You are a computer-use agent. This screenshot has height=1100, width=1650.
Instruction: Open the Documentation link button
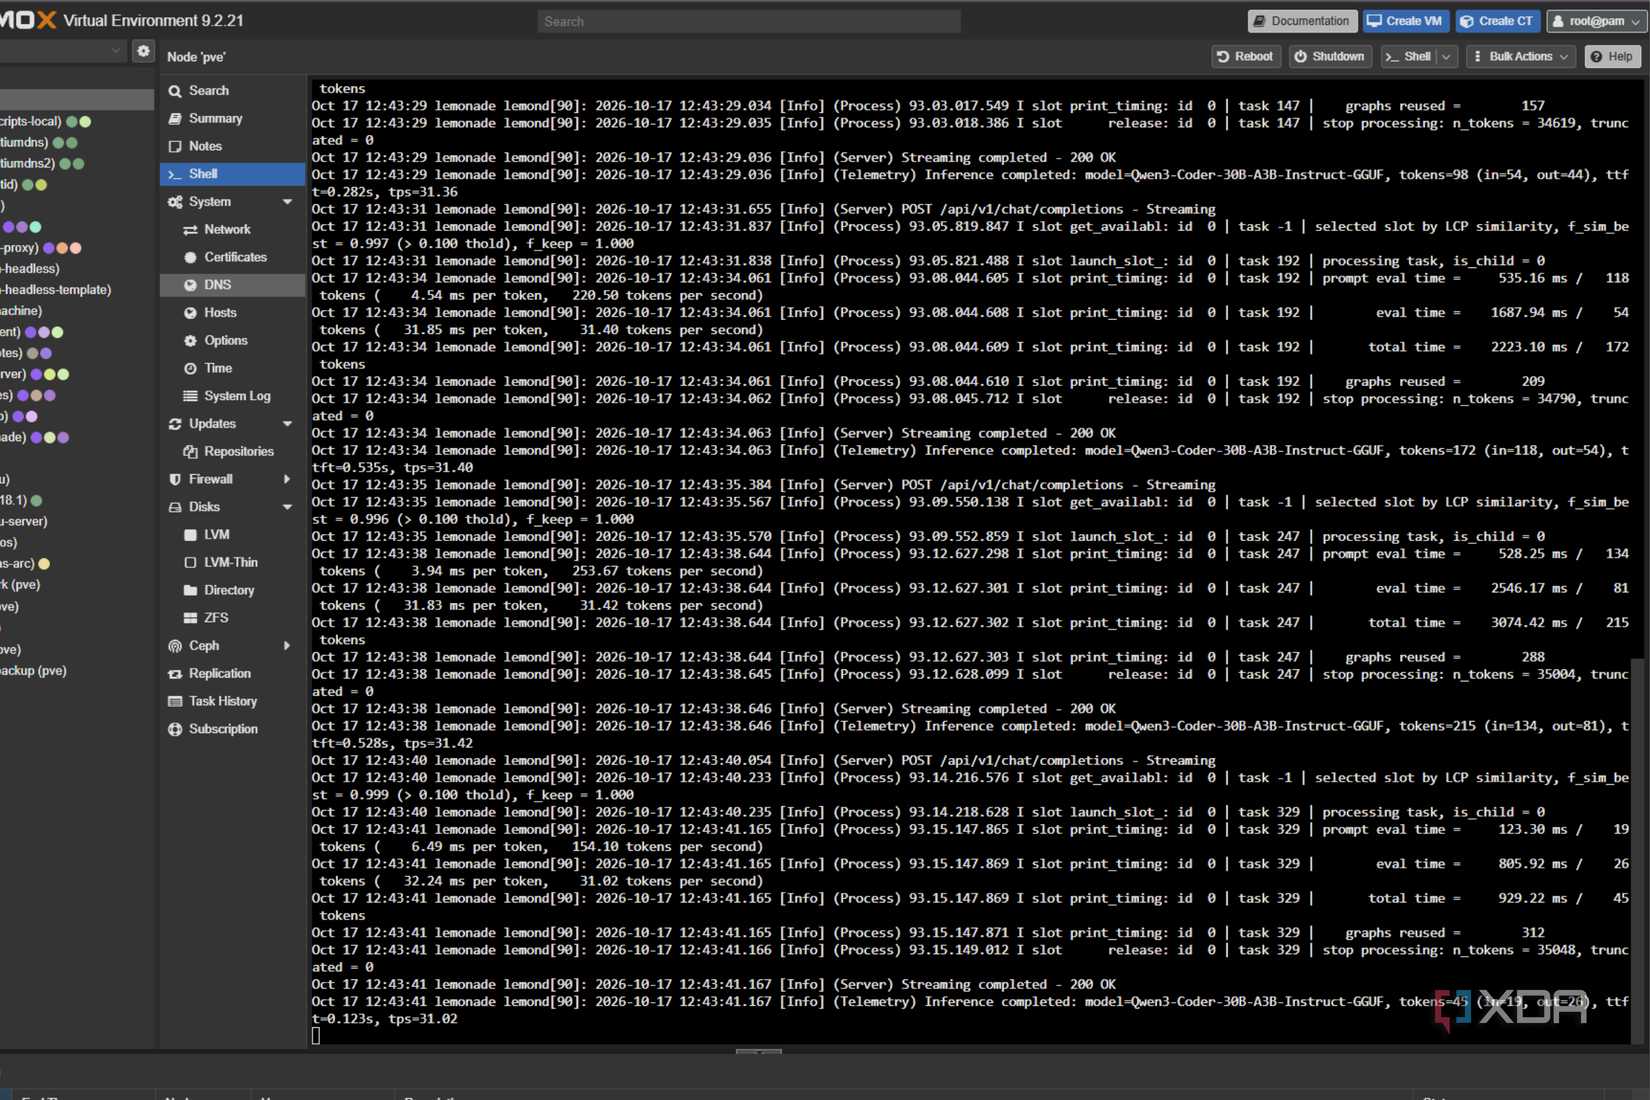point(1301,21)
